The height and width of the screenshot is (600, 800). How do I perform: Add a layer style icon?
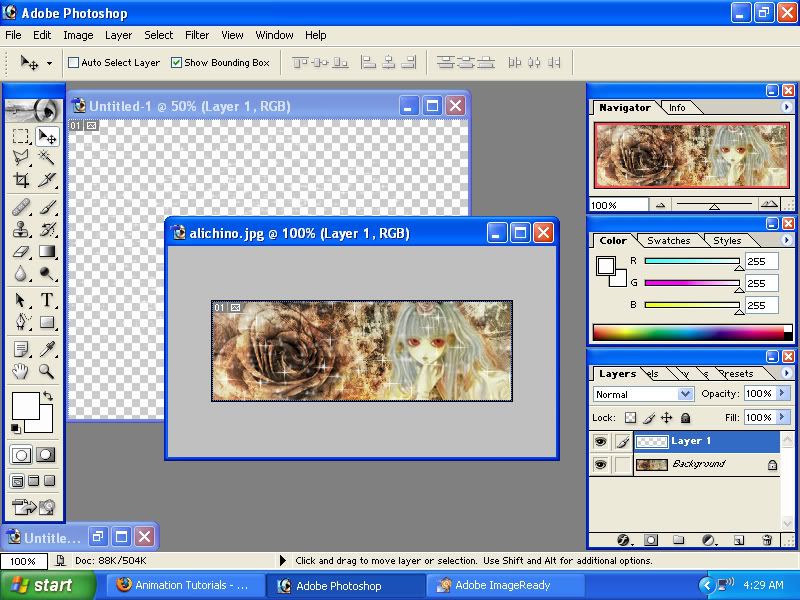tap(623, 540)
